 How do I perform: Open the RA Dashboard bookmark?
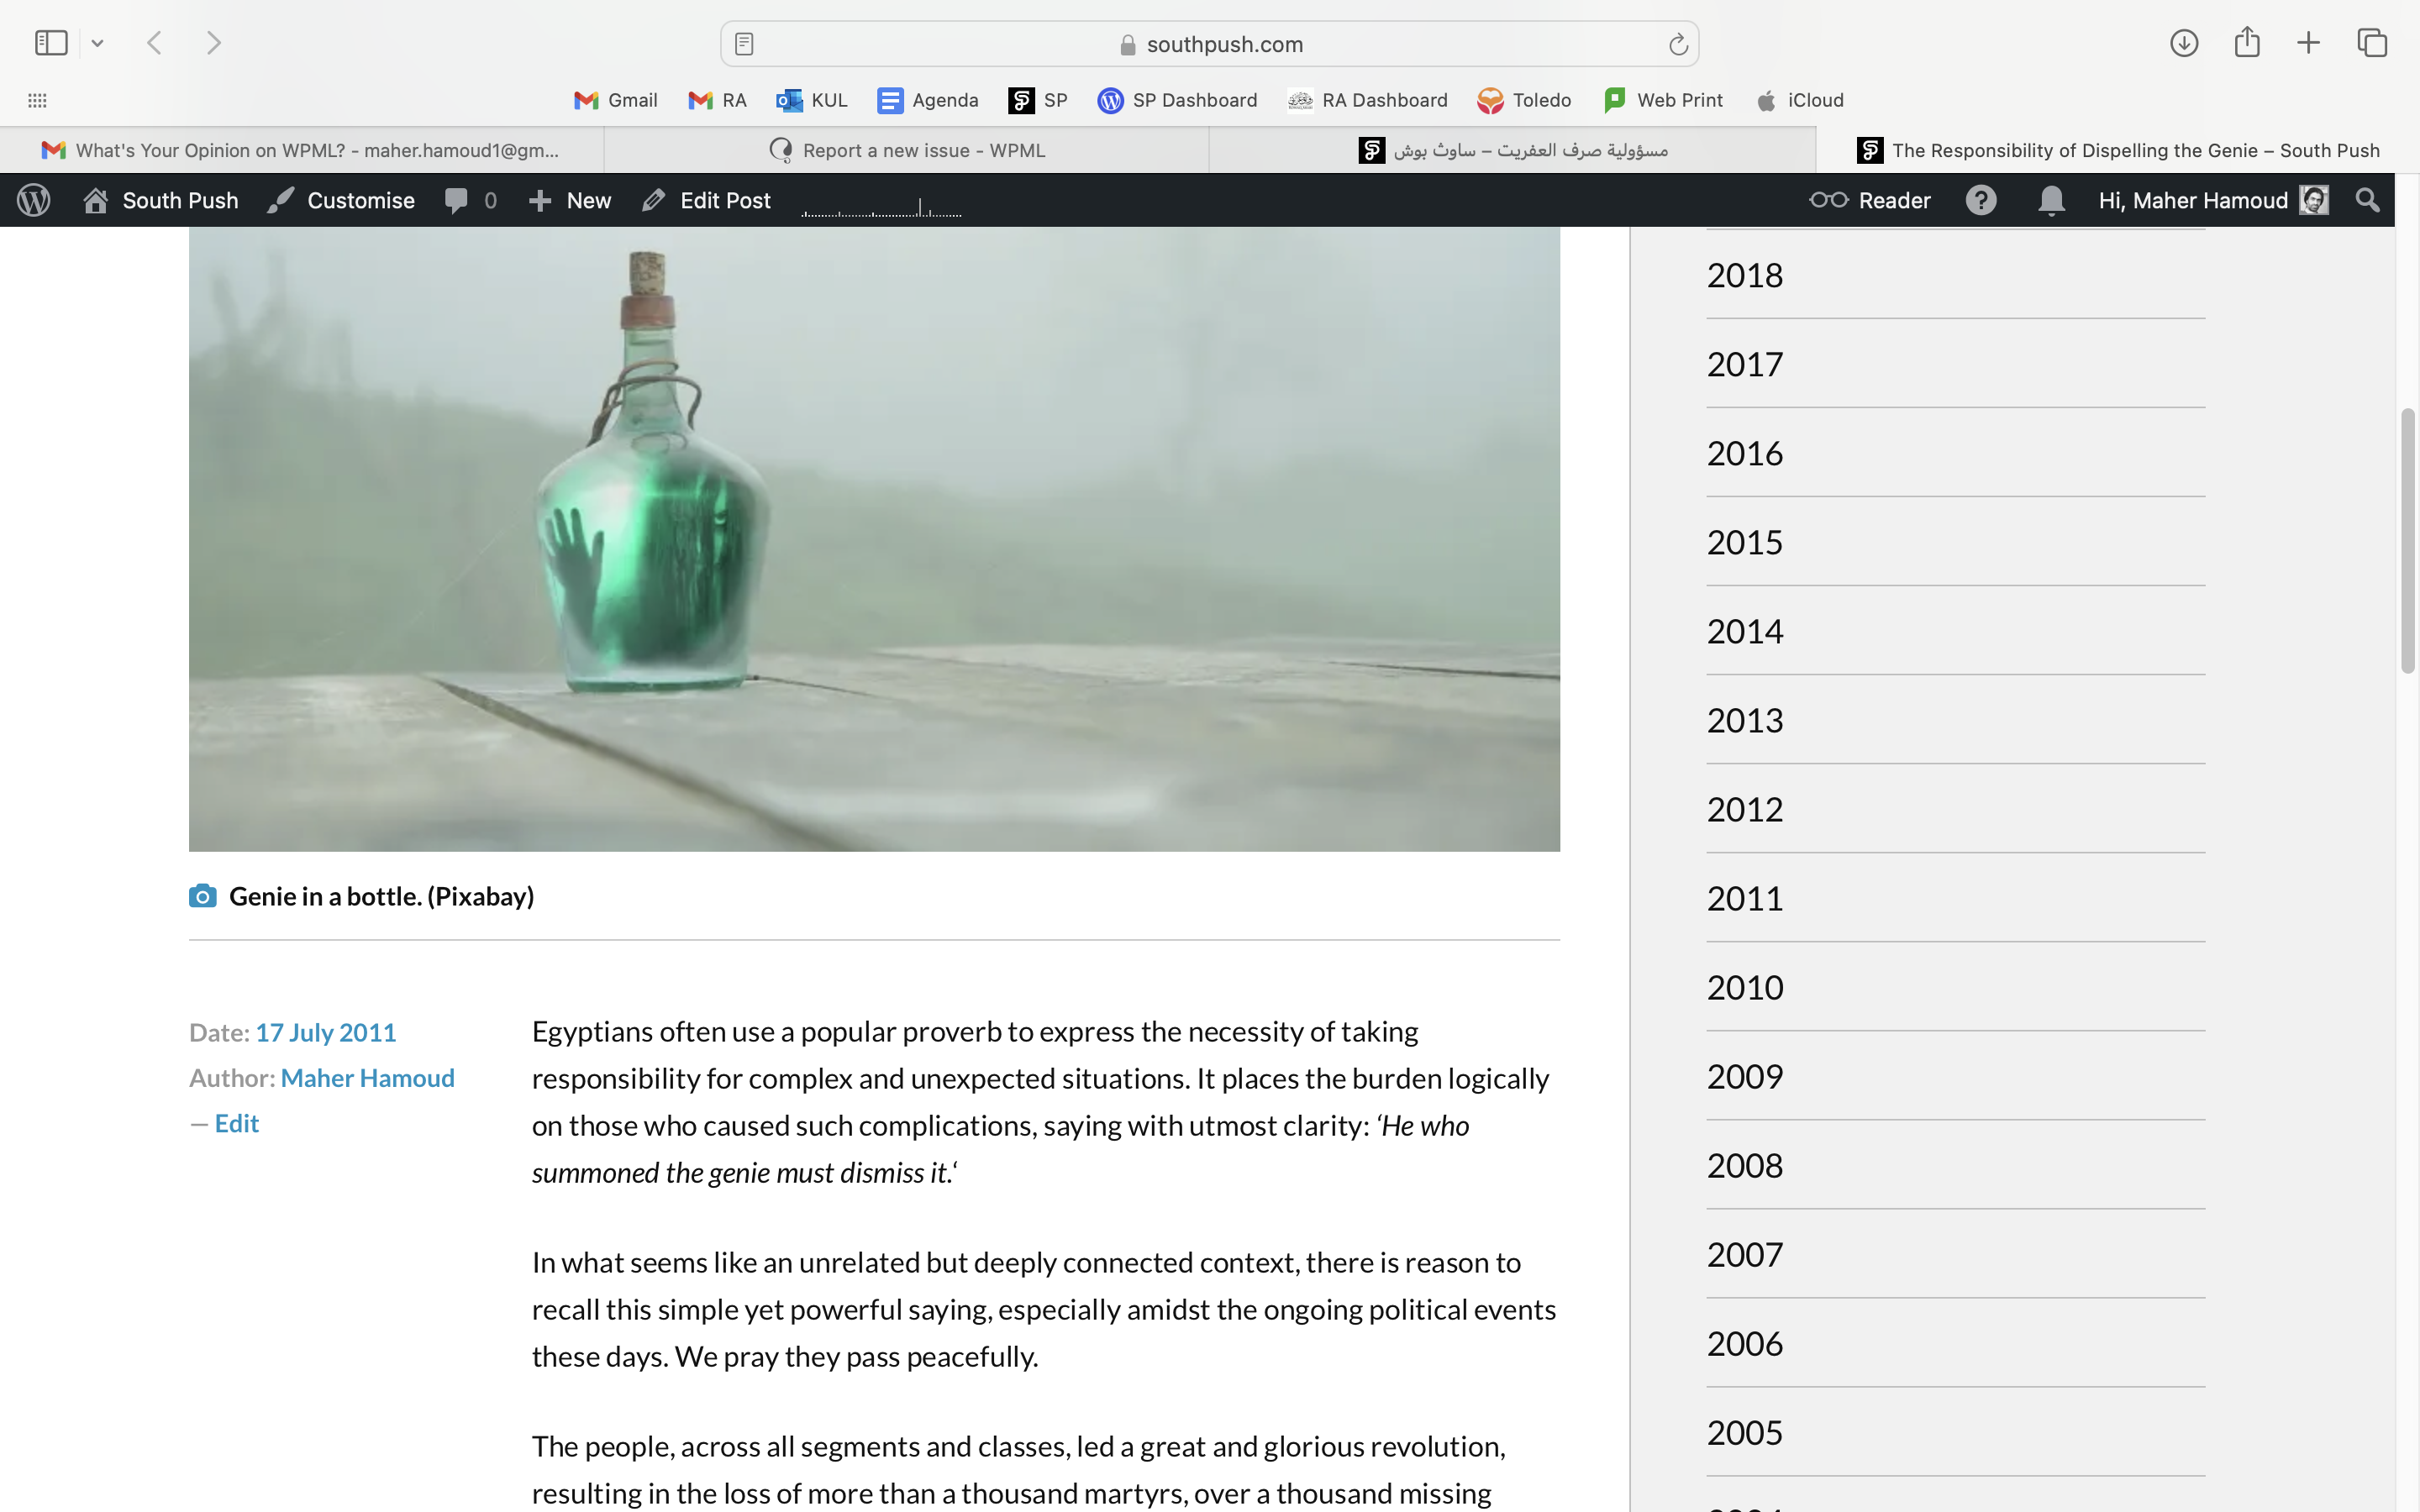(x=1367, y=100)
